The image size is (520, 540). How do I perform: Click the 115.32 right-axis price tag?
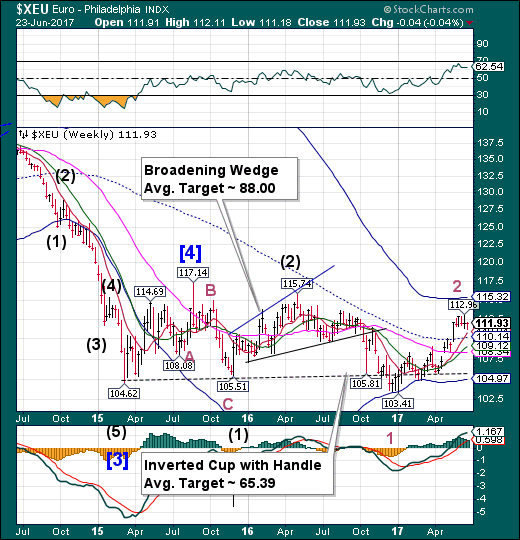pos(492,296)
